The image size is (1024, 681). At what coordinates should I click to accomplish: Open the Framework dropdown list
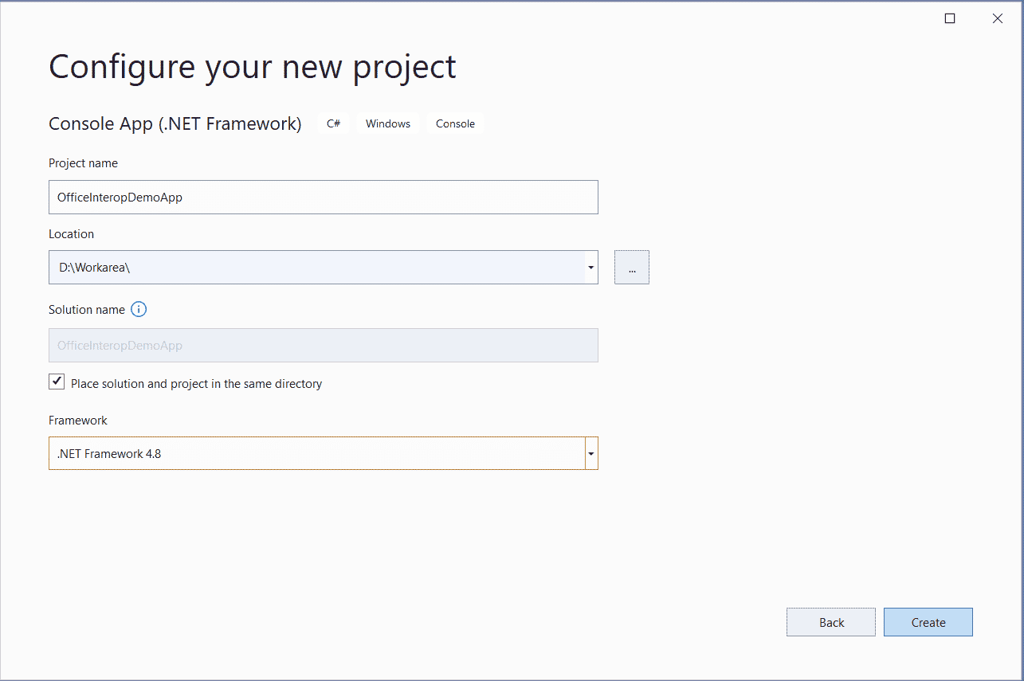click(590, 453)
